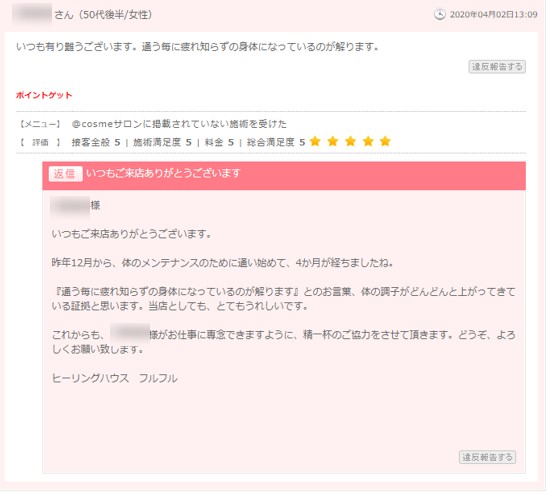Click the blurred name before 様 in reply
Viewport: 546px width, 492px height.
pos(70,206)
